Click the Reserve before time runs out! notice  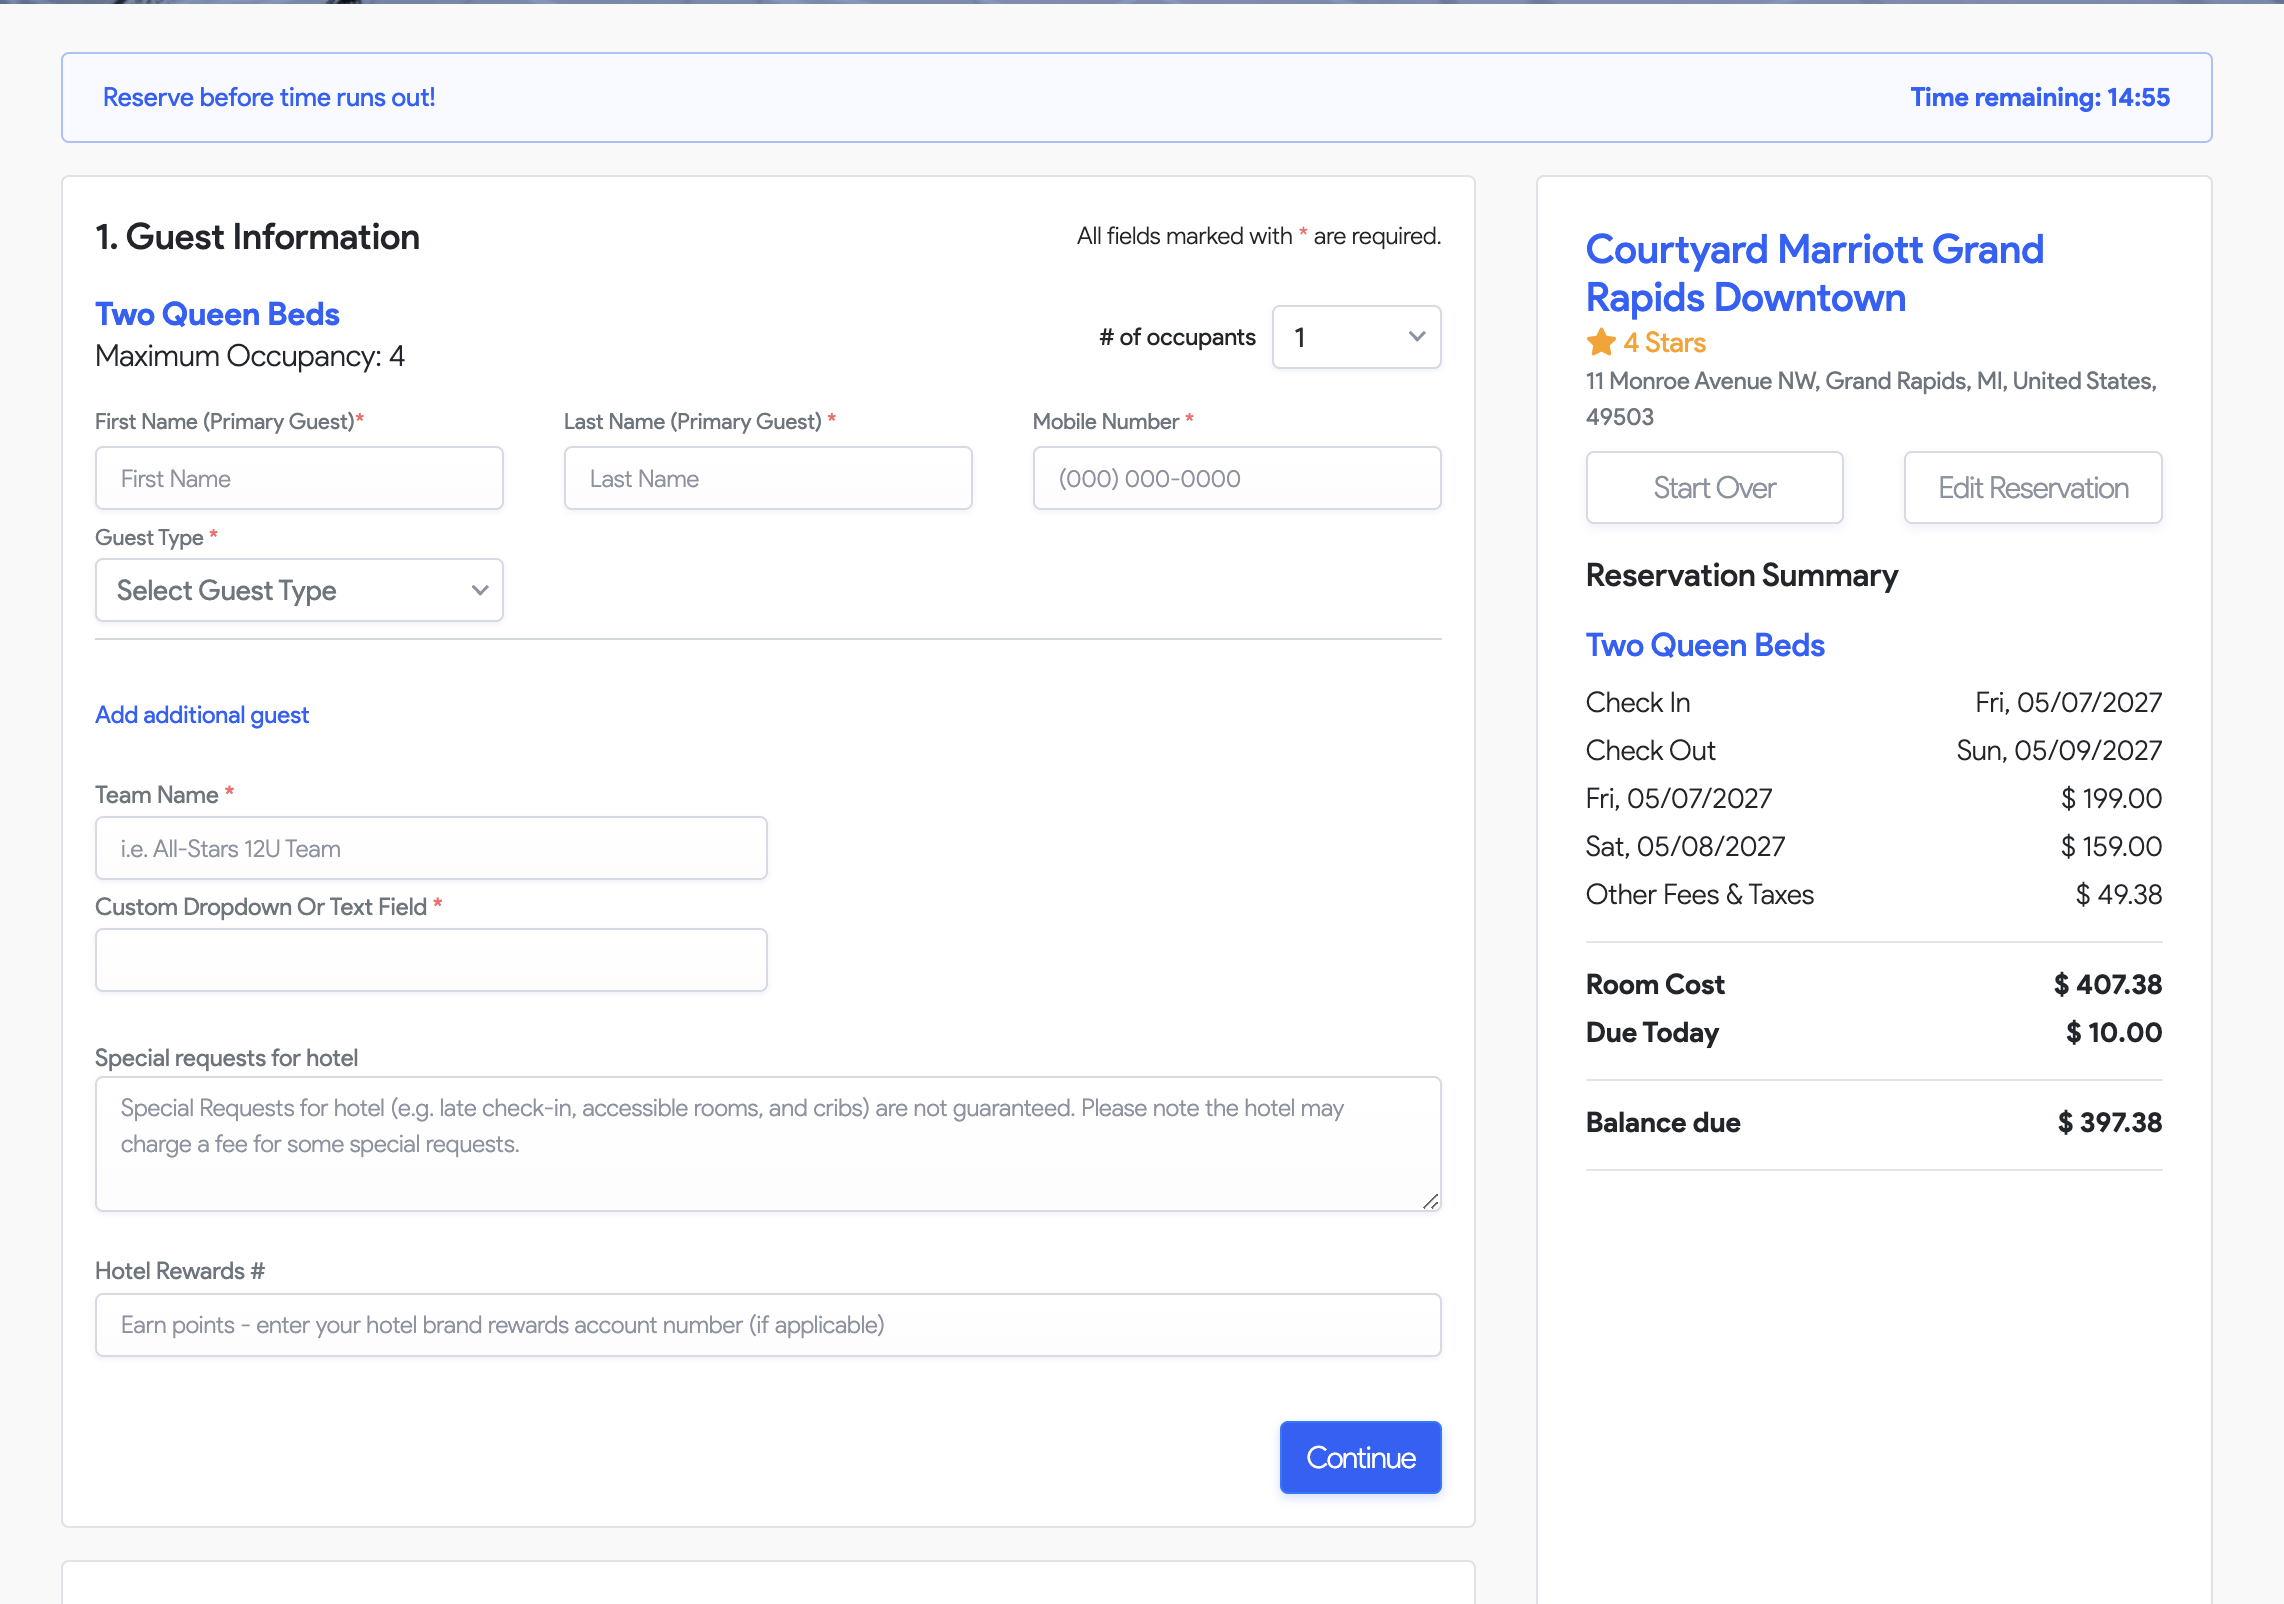click(x=269, y=97)
